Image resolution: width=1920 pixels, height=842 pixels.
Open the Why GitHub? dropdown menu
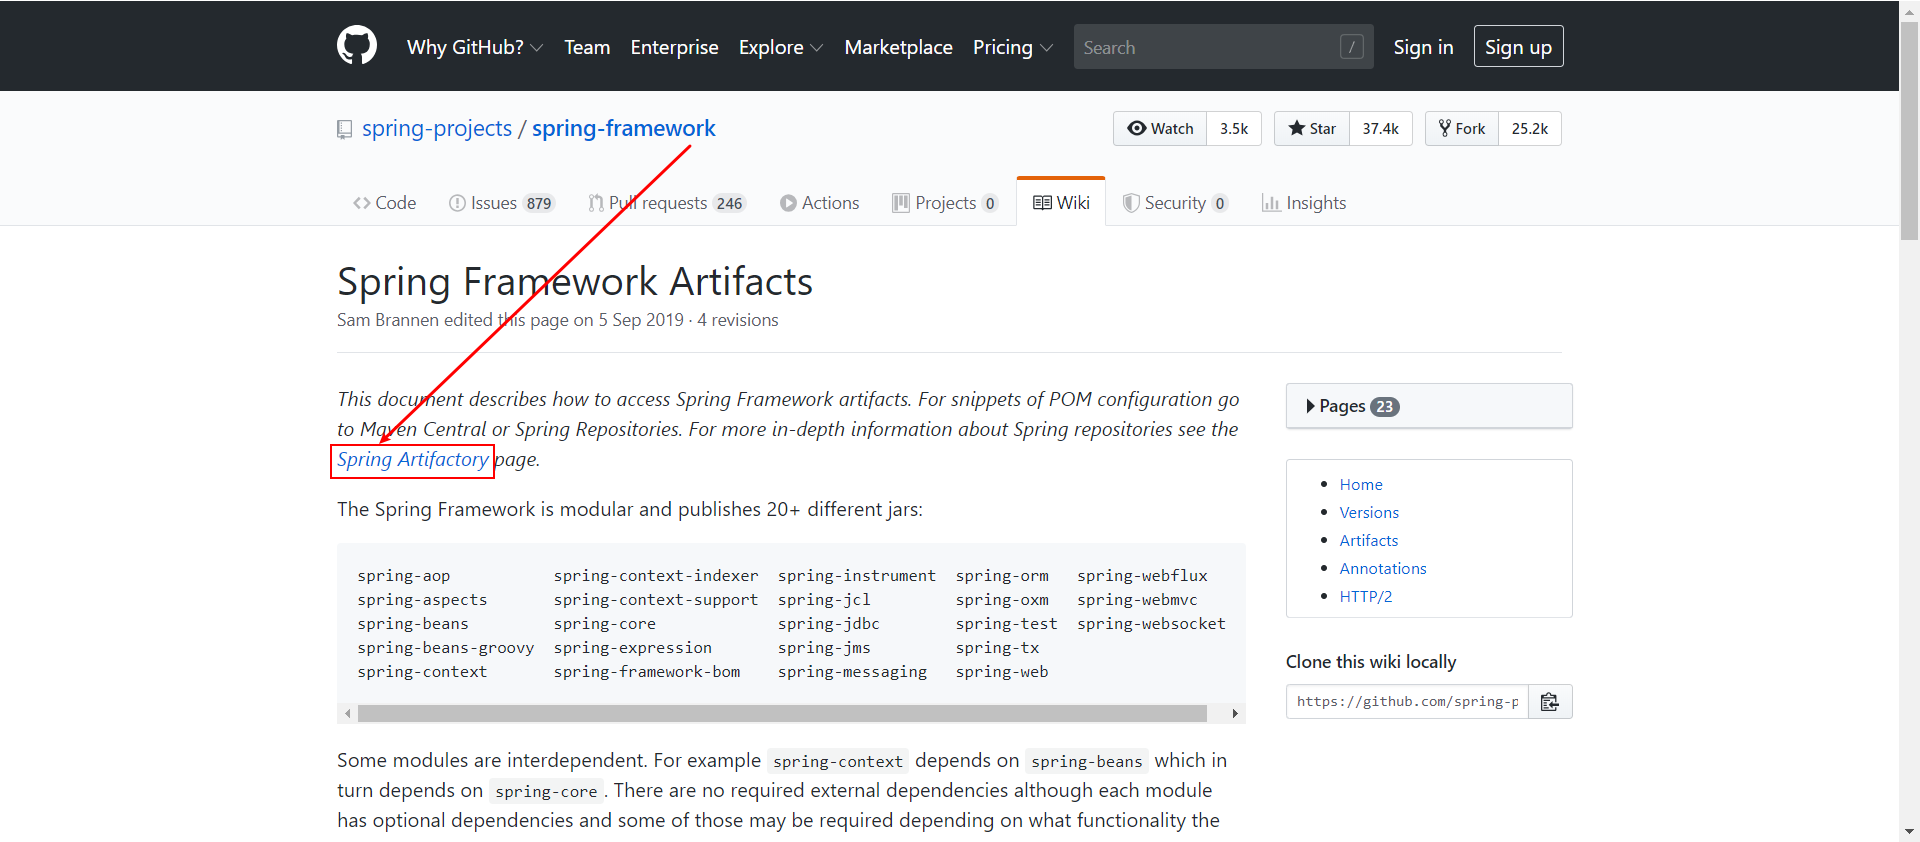point(475,47)
